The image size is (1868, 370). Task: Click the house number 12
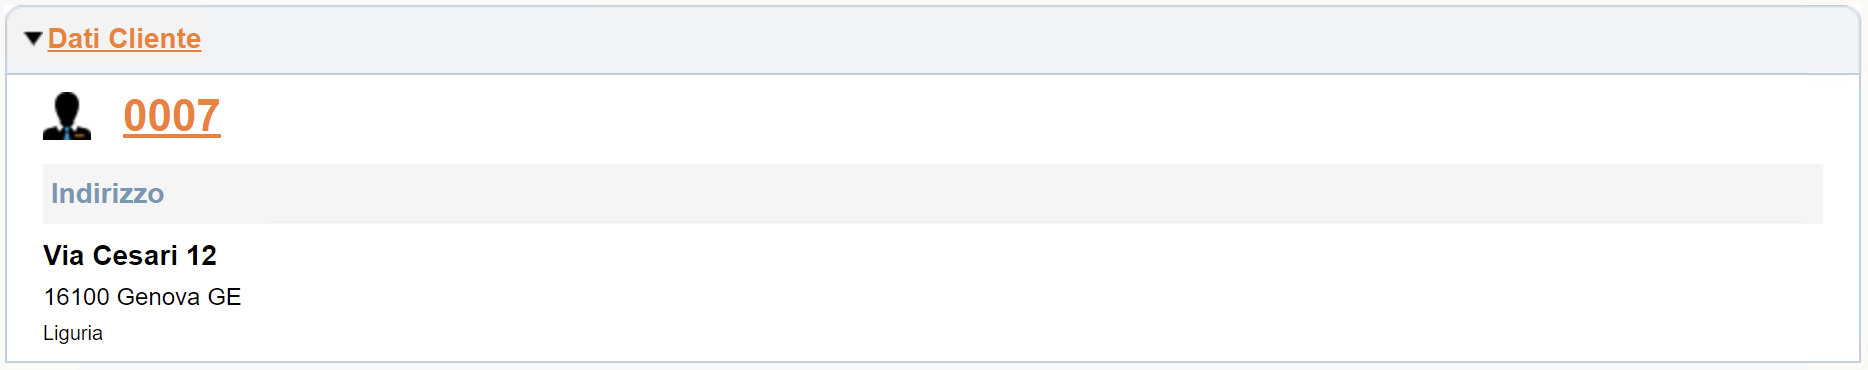pyautogui.click(x=202, y=256)
